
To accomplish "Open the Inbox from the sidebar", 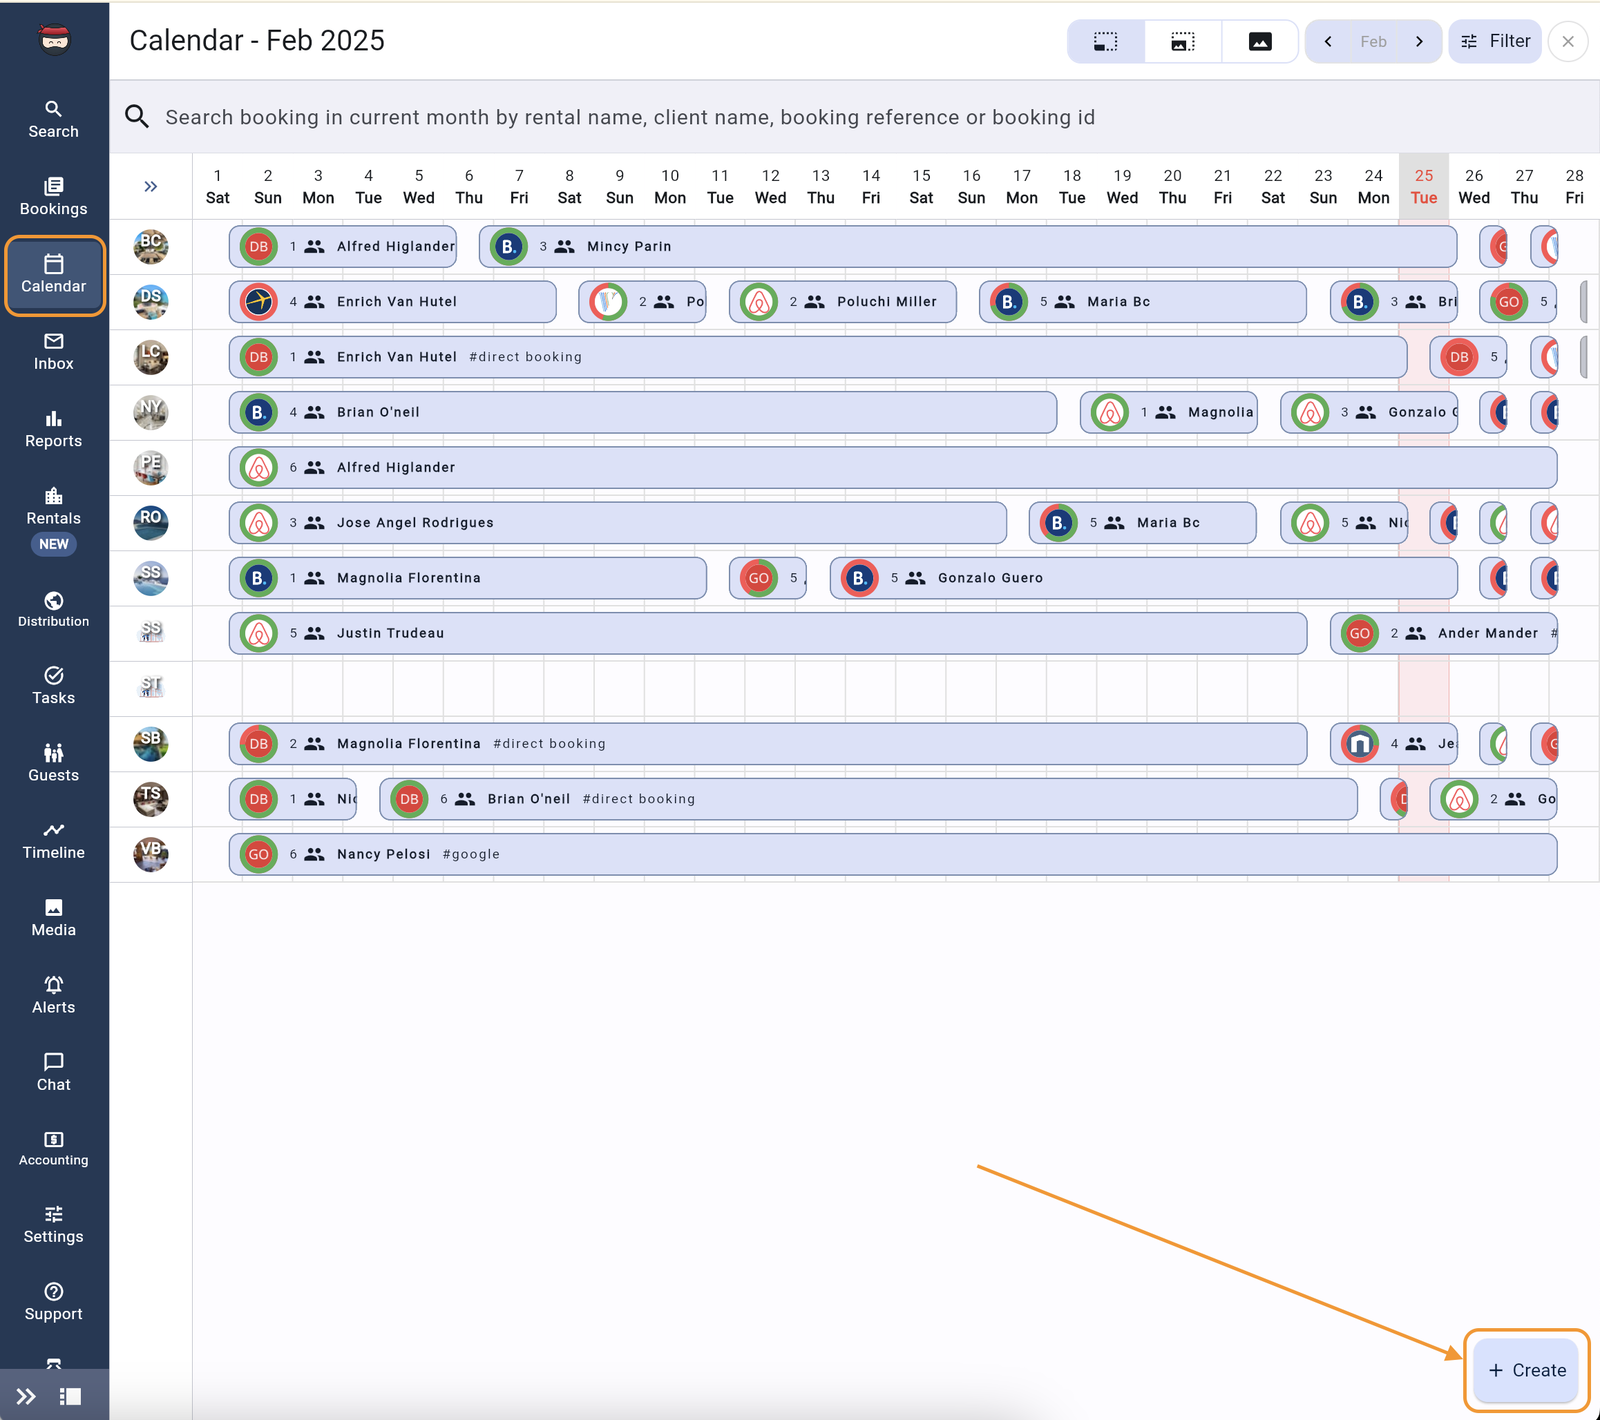I will (x=53, y=352).
